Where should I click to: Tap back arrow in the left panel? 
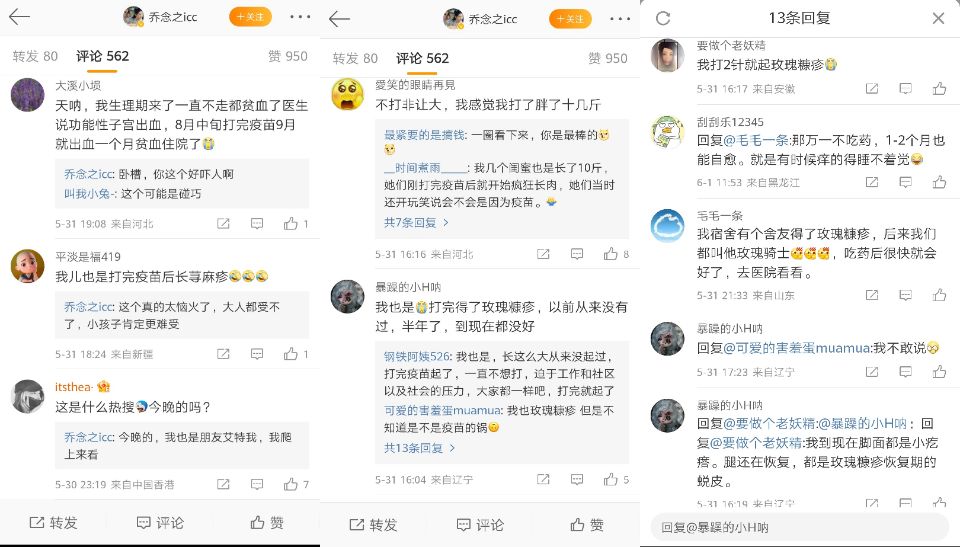click(20, 17)
